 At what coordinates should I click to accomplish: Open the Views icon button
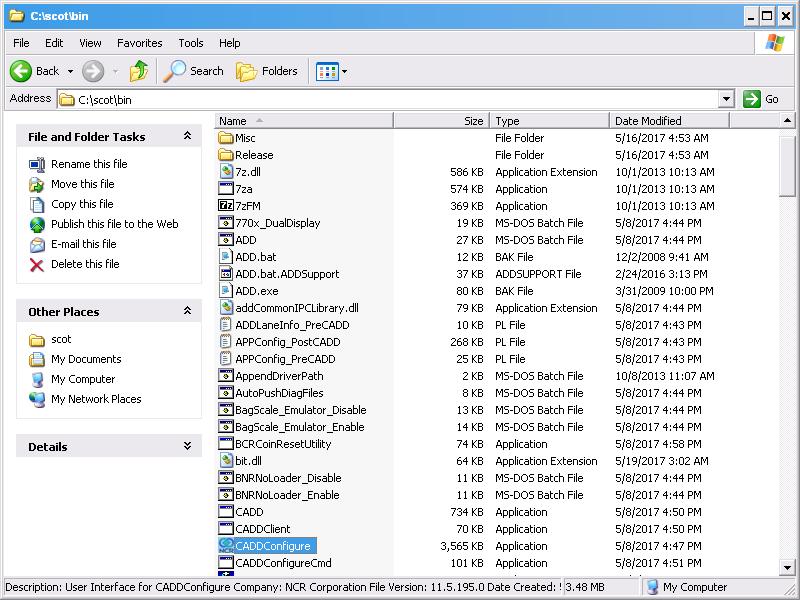point(327,71)
